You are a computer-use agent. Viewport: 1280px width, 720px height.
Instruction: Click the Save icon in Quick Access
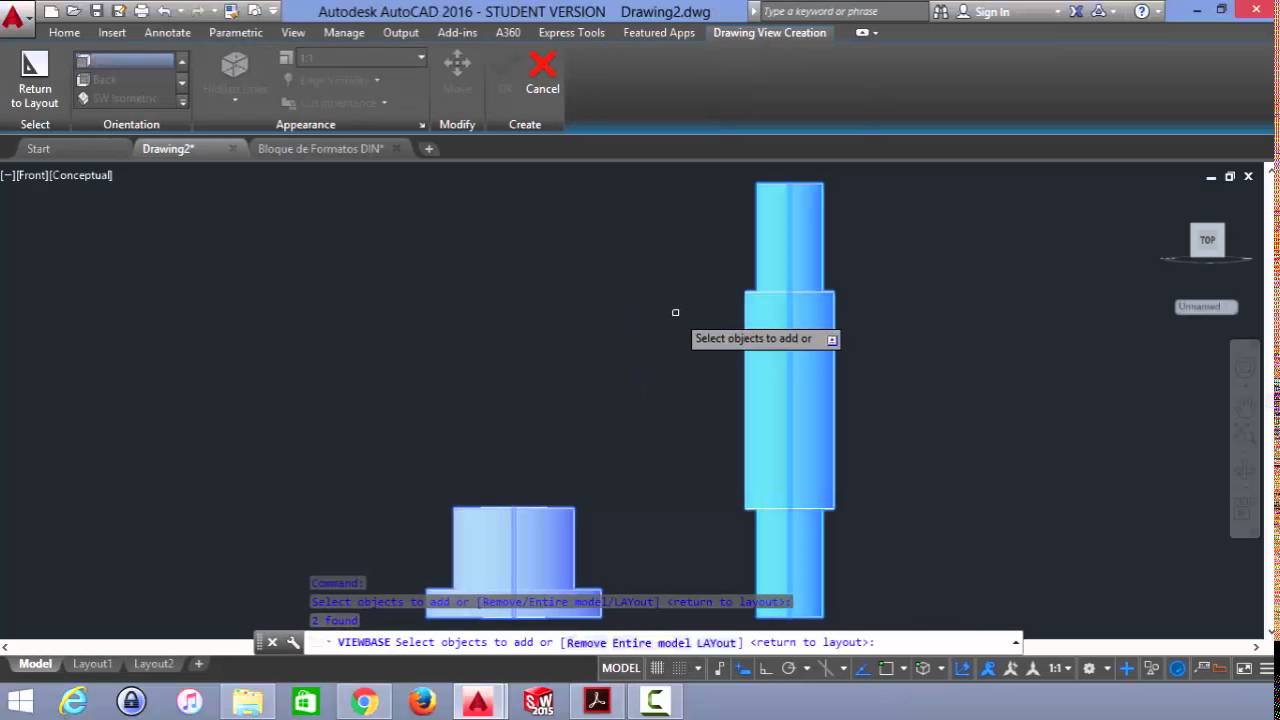pos(96,11)
